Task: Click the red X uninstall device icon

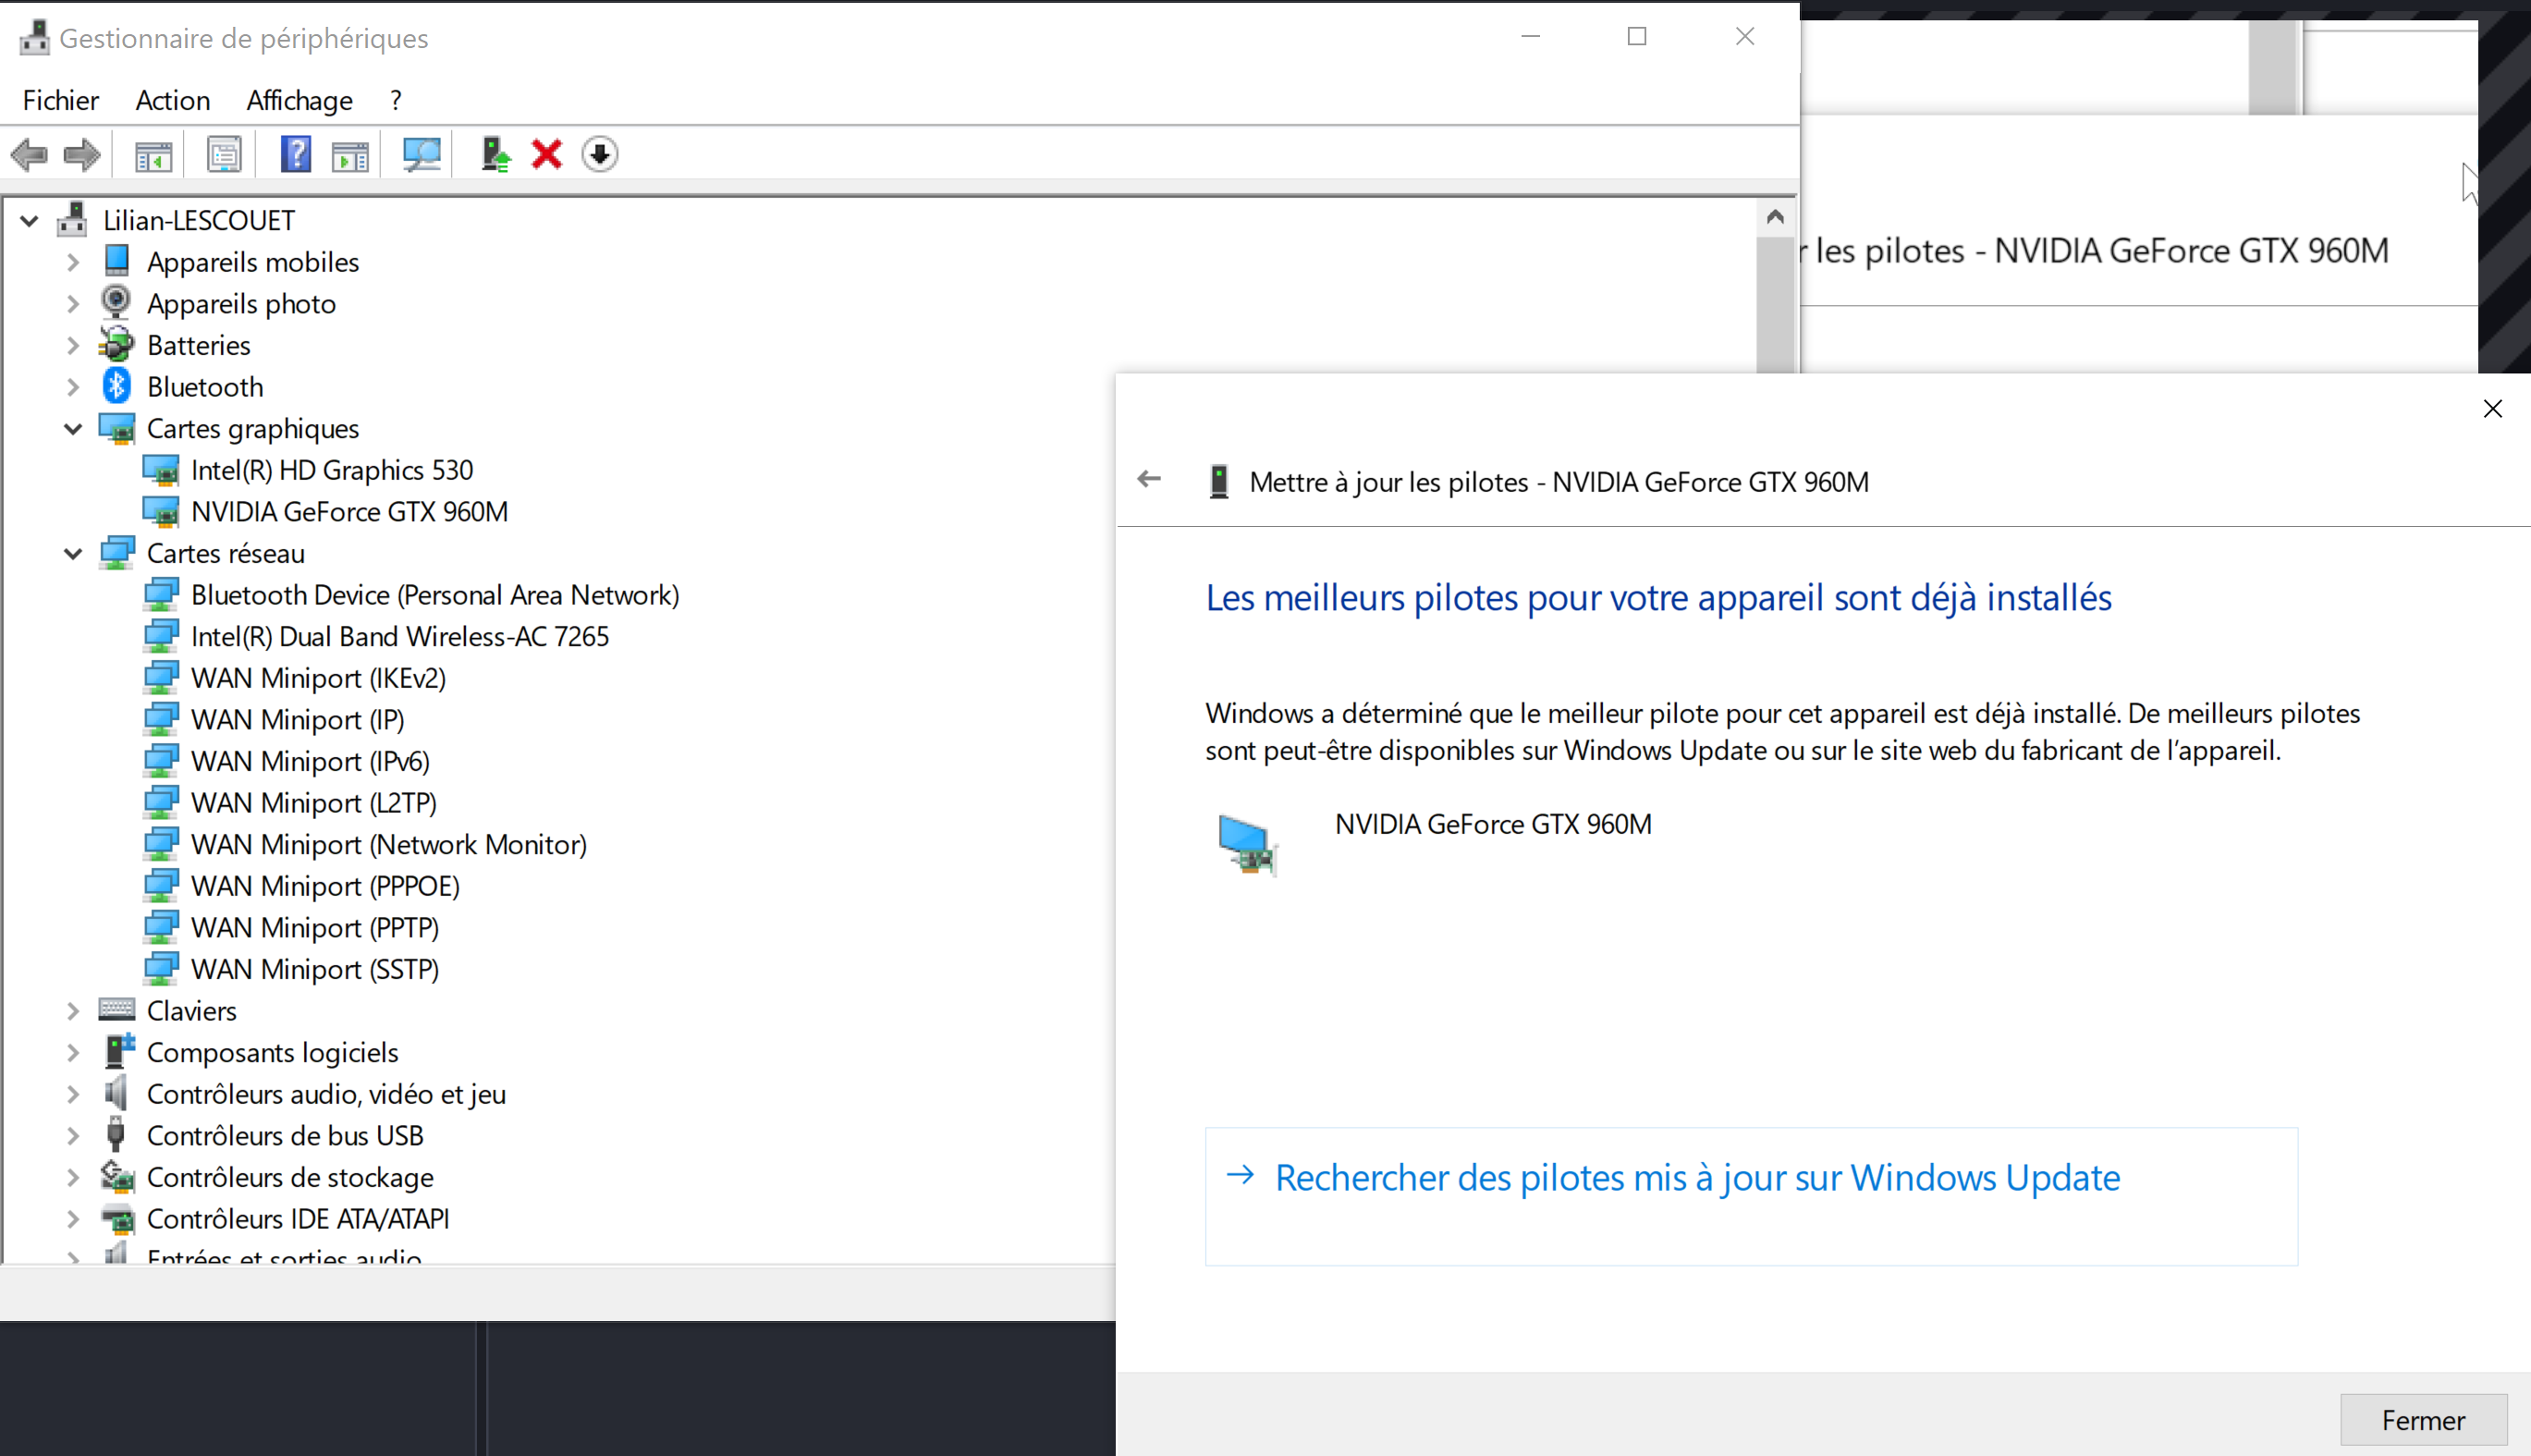Action: [547, 155]
